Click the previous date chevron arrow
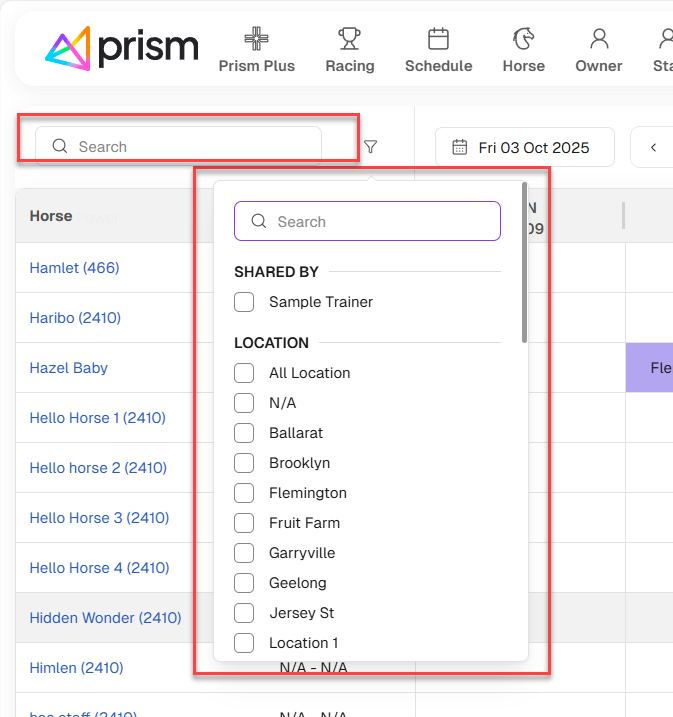 (653, 147)
